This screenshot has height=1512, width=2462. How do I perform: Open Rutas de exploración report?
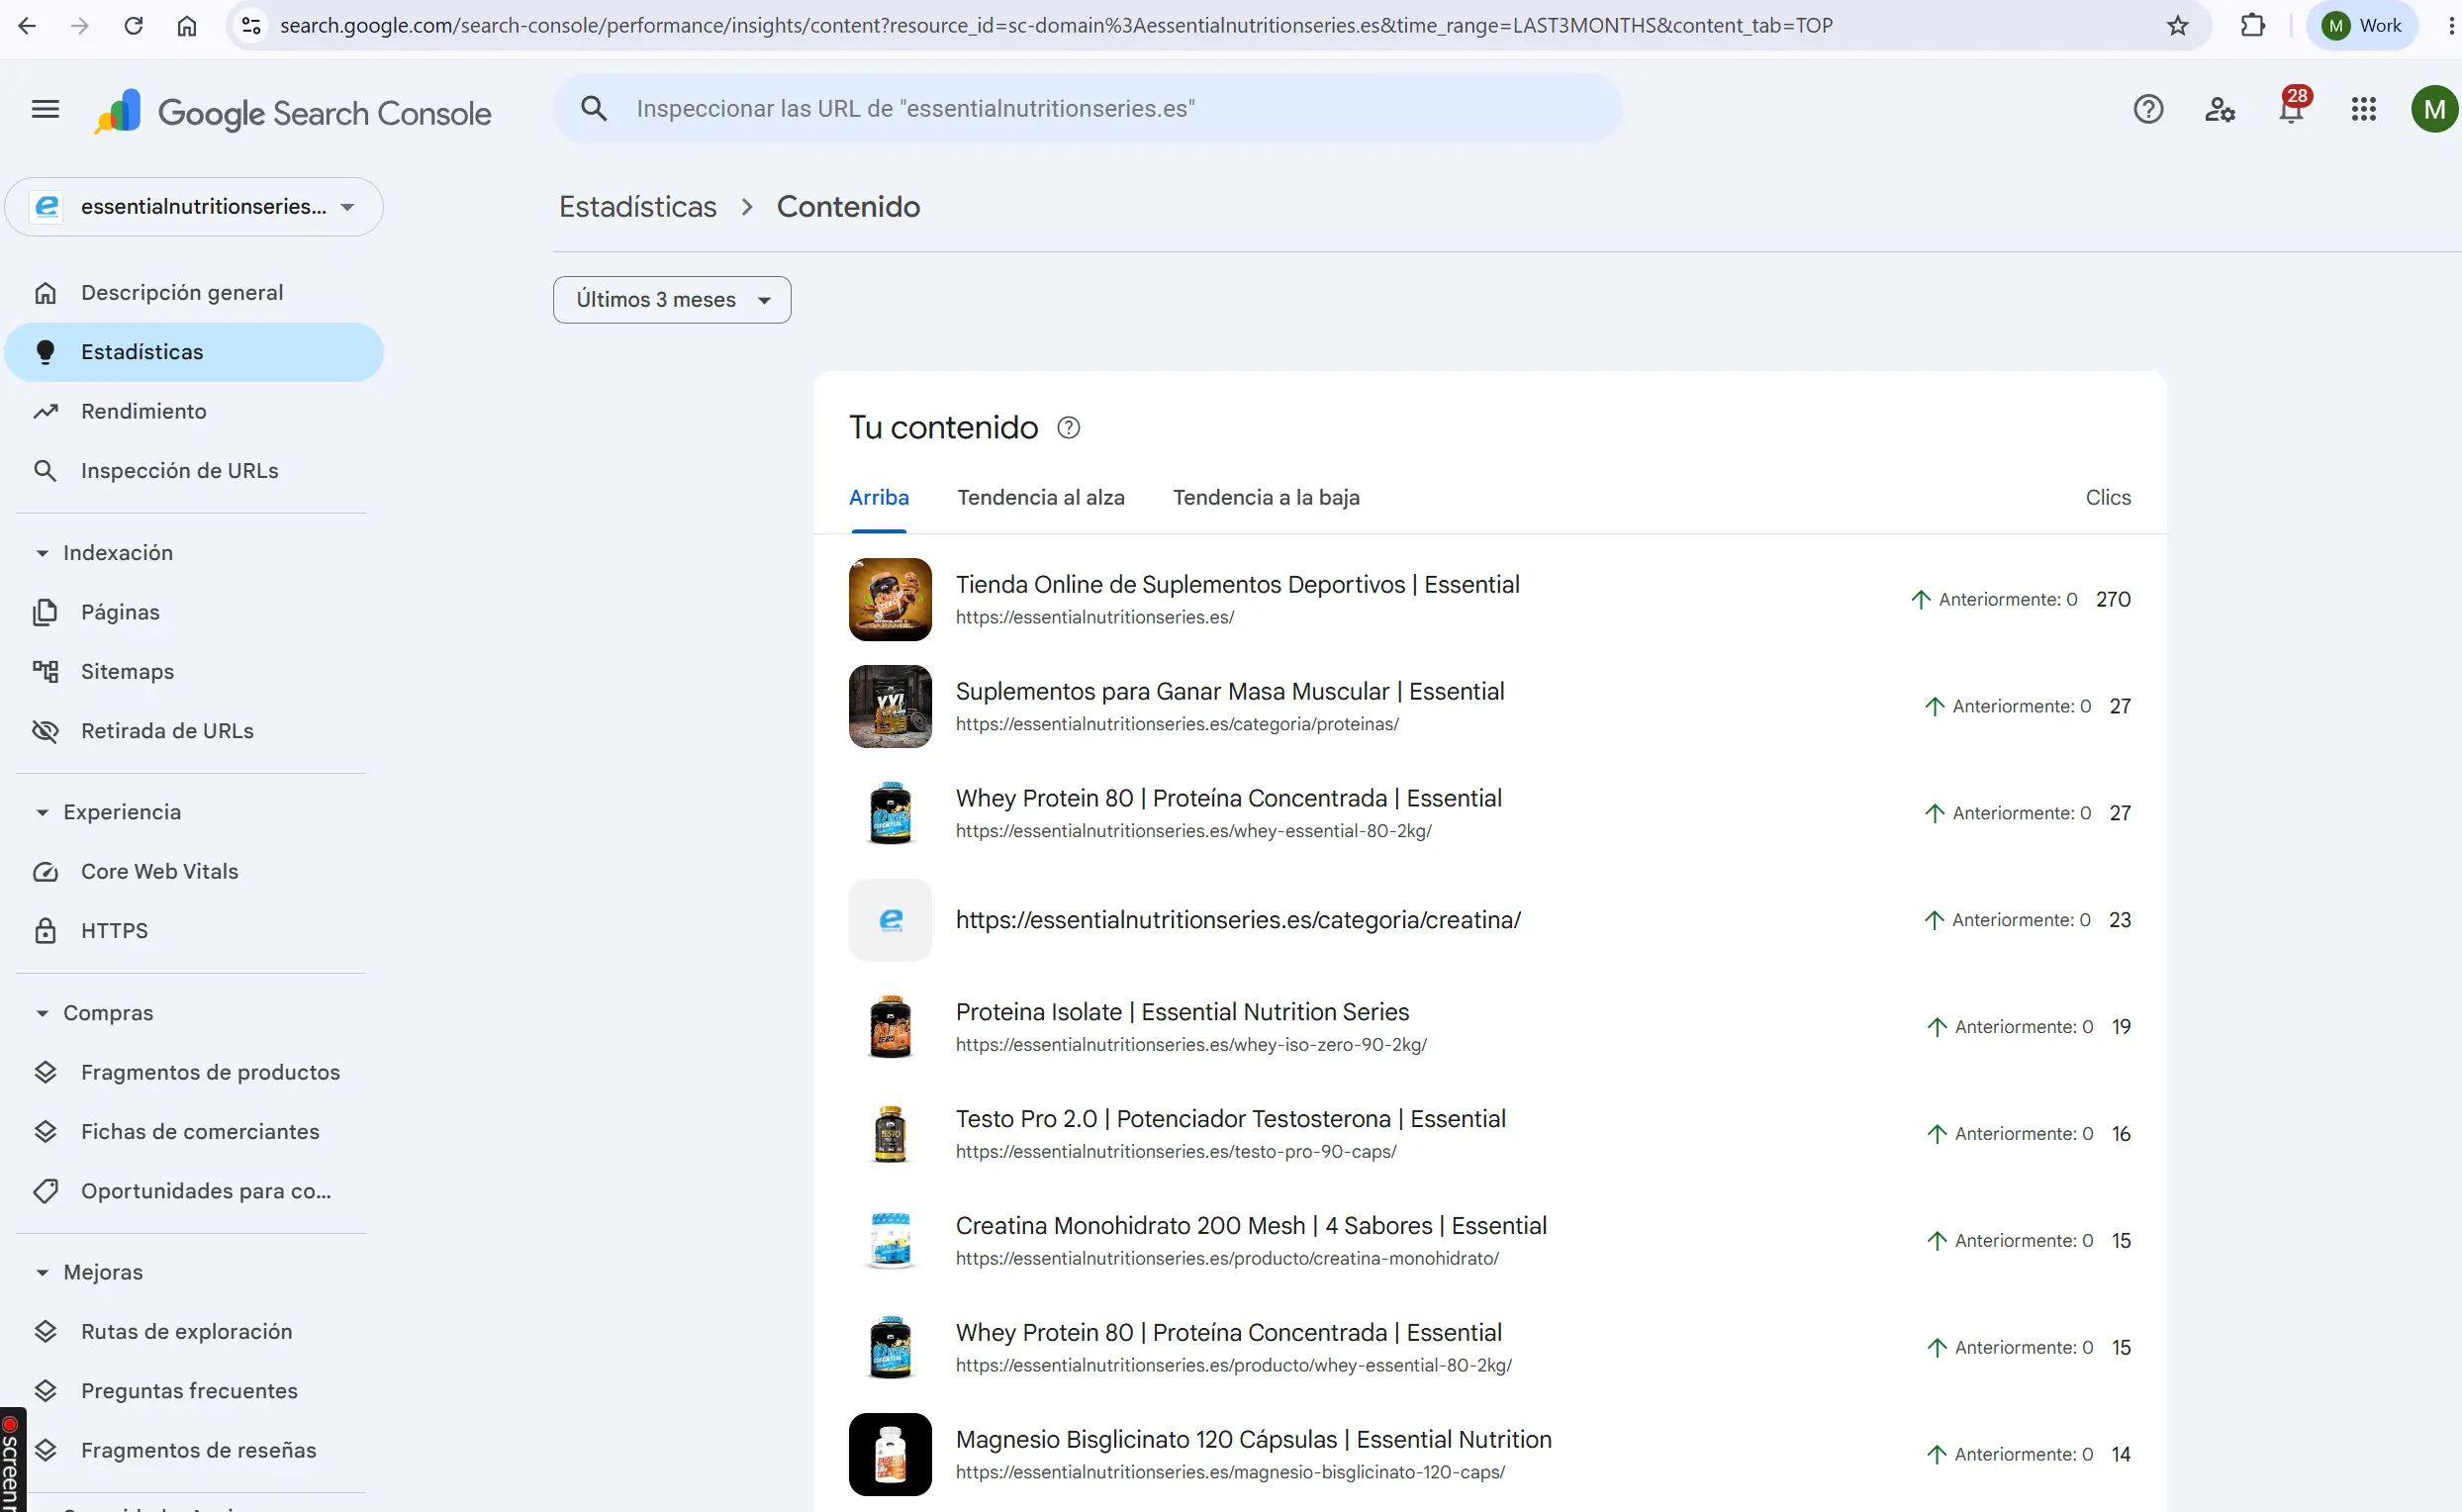tap(194, 1331)
